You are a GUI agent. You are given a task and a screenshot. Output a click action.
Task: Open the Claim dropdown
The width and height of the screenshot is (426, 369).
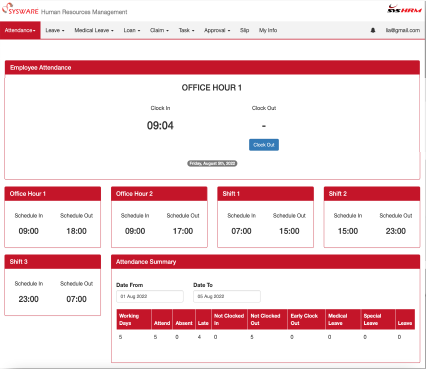(x=159, y=30)
